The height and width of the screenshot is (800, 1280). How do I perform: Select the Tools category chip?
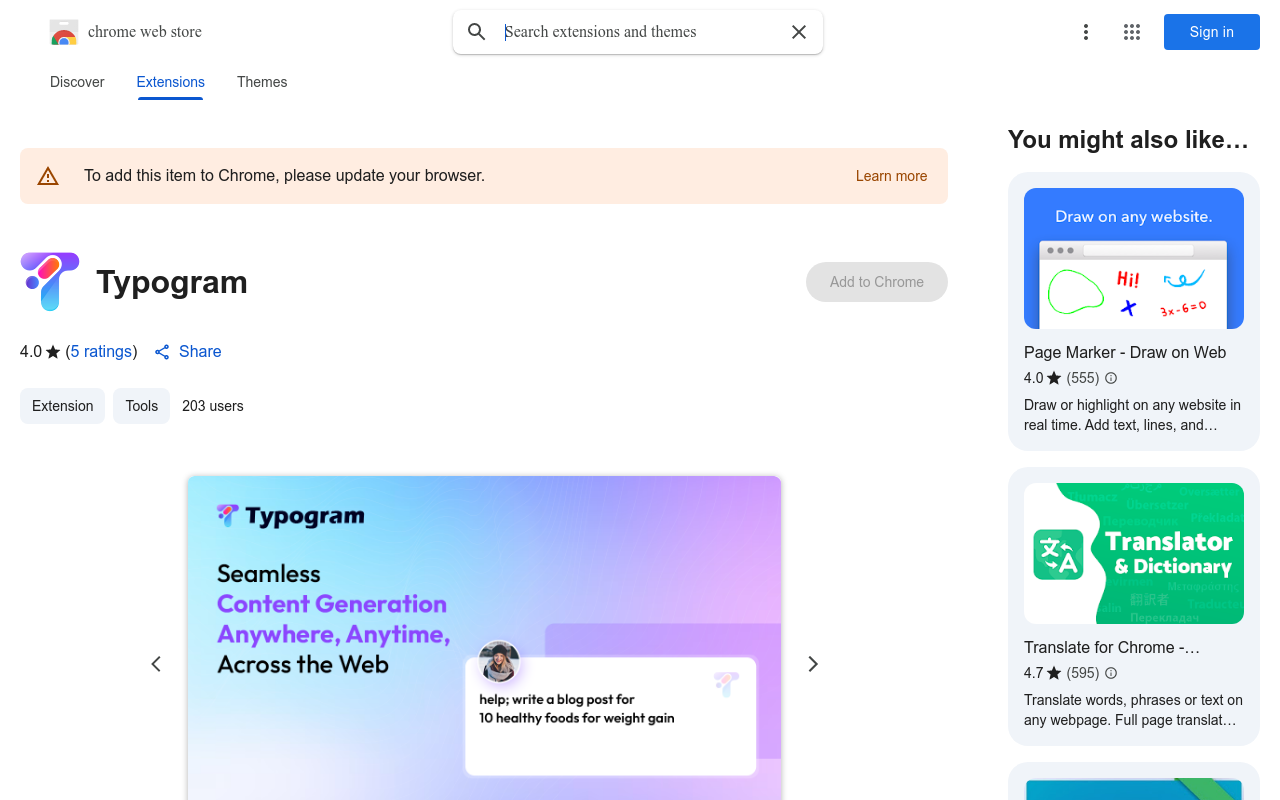pyautogui.click(x=141, y=406)
